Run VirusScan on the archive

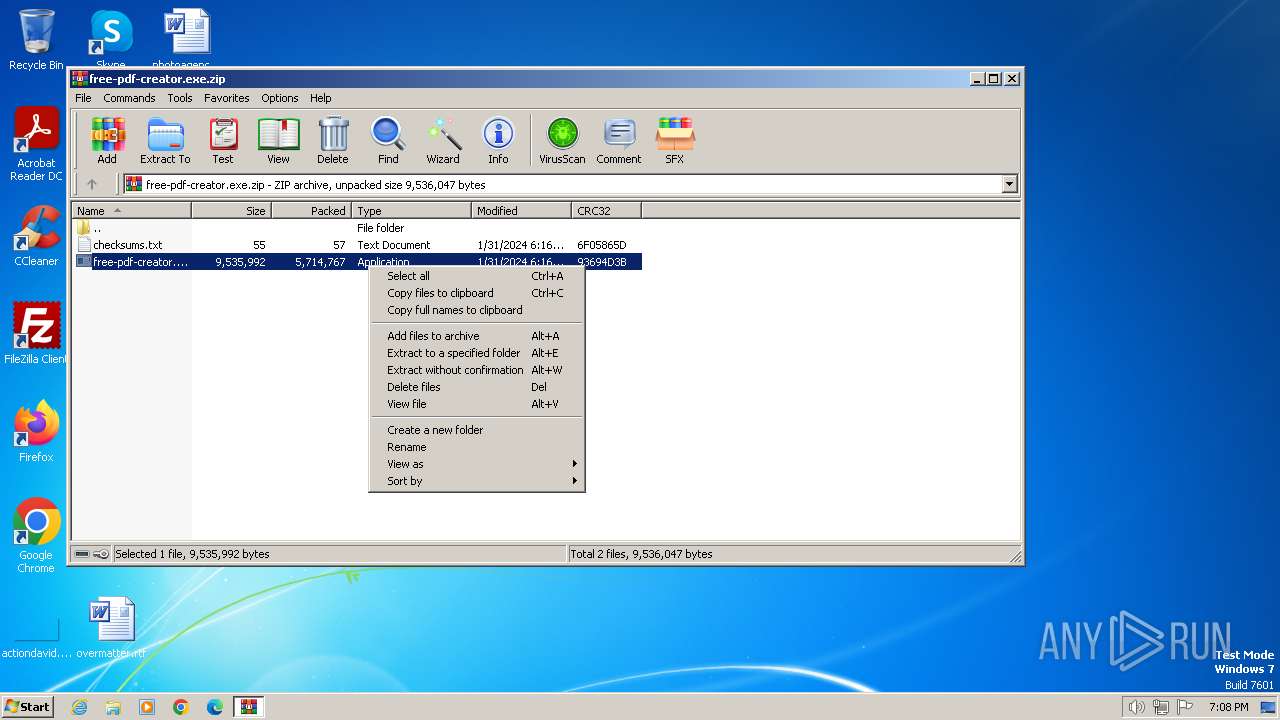click(562, 140)
